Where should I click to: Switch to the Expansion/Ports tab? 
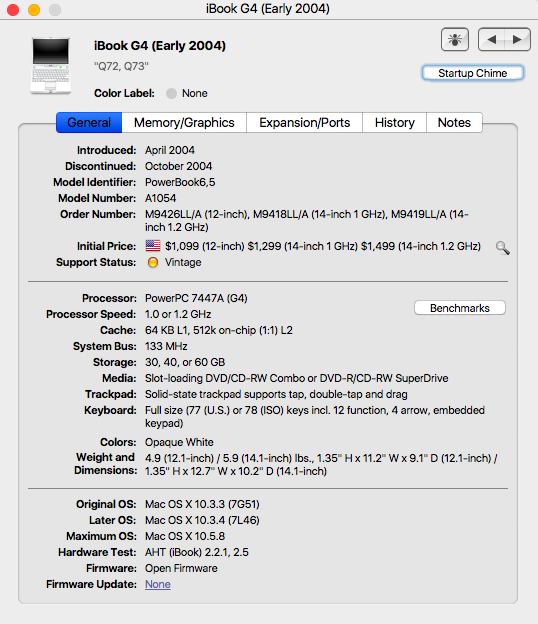click(x=304, y=123)
